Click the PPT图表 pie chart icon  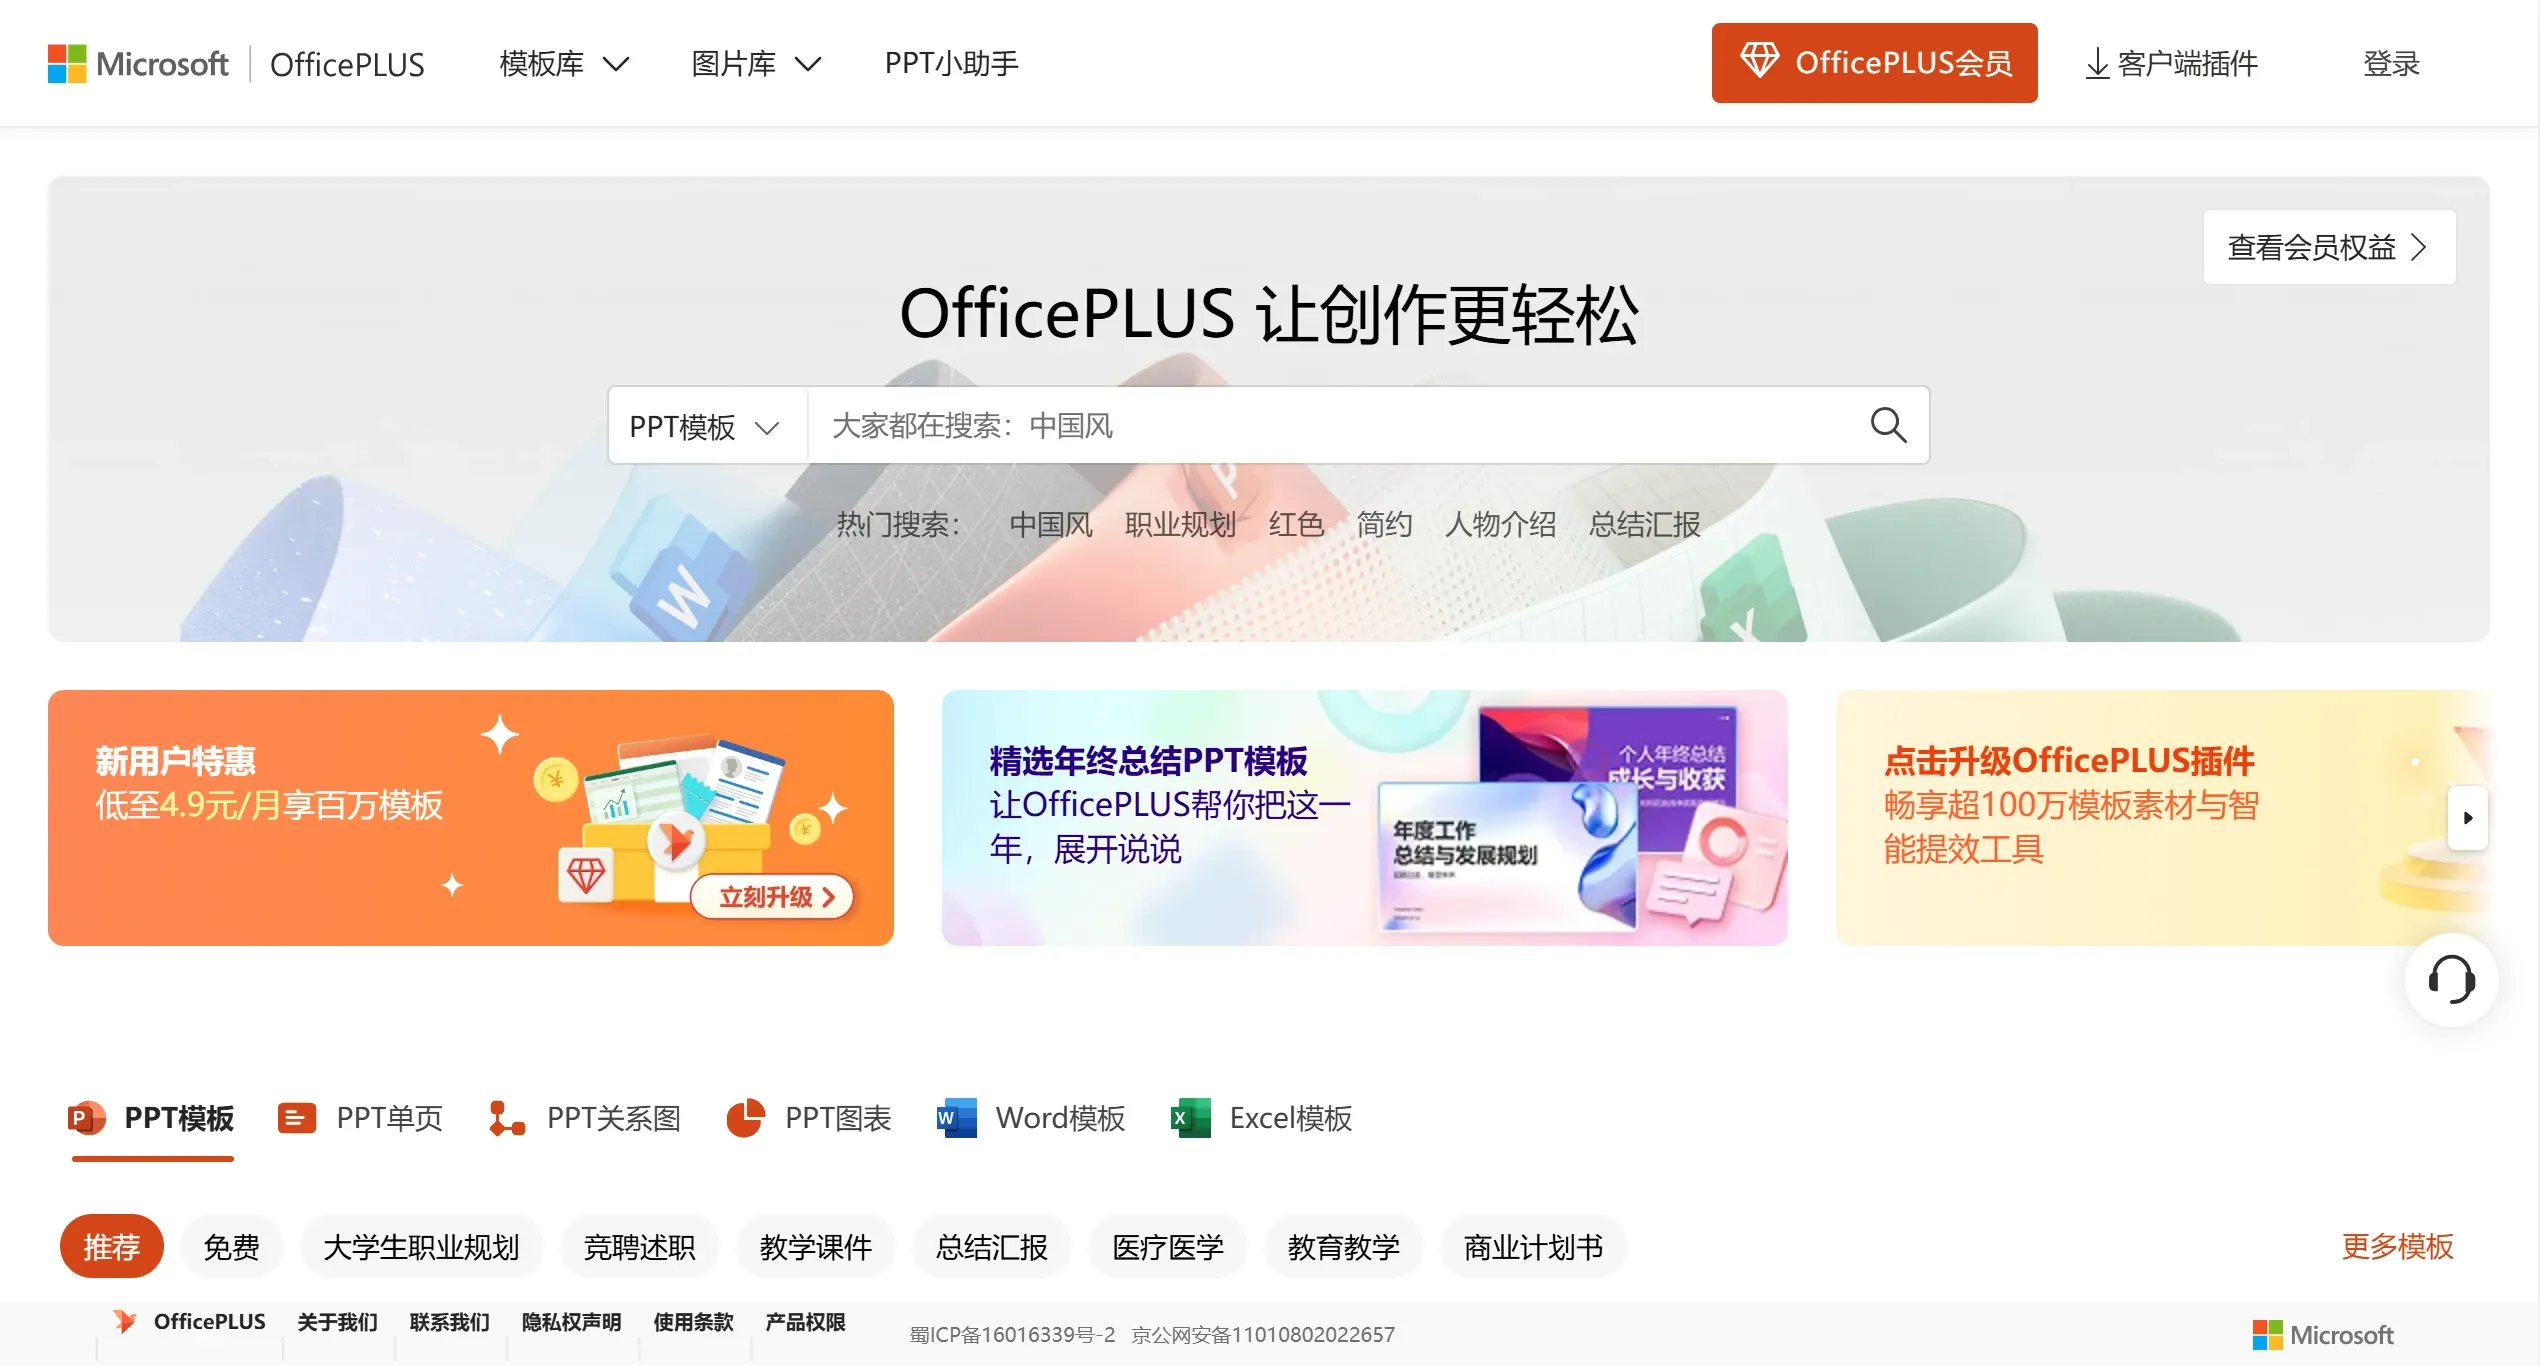click(745, 1119)
